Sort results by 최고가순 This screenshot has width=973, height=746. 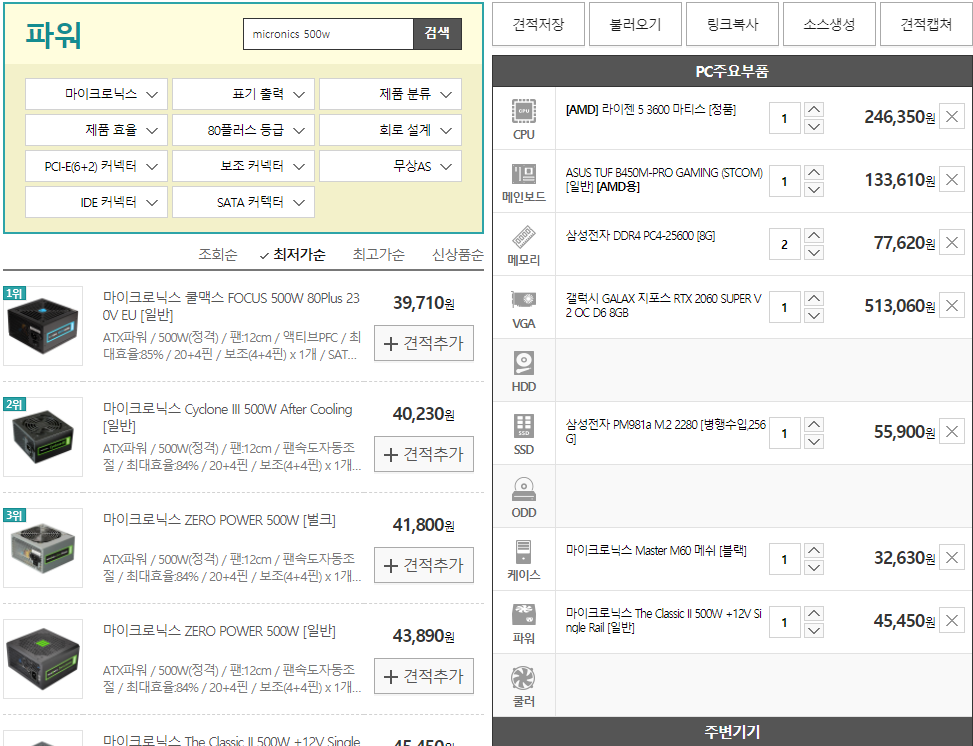(x=379, y=254)
